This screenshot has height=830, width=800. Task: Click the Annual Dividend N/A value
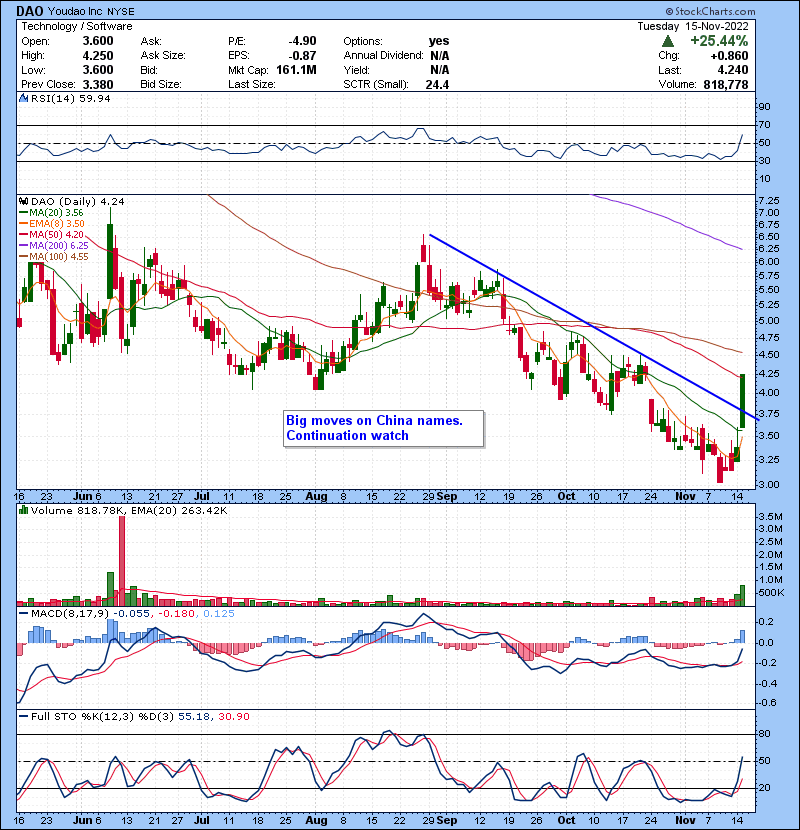pos(439,56)
